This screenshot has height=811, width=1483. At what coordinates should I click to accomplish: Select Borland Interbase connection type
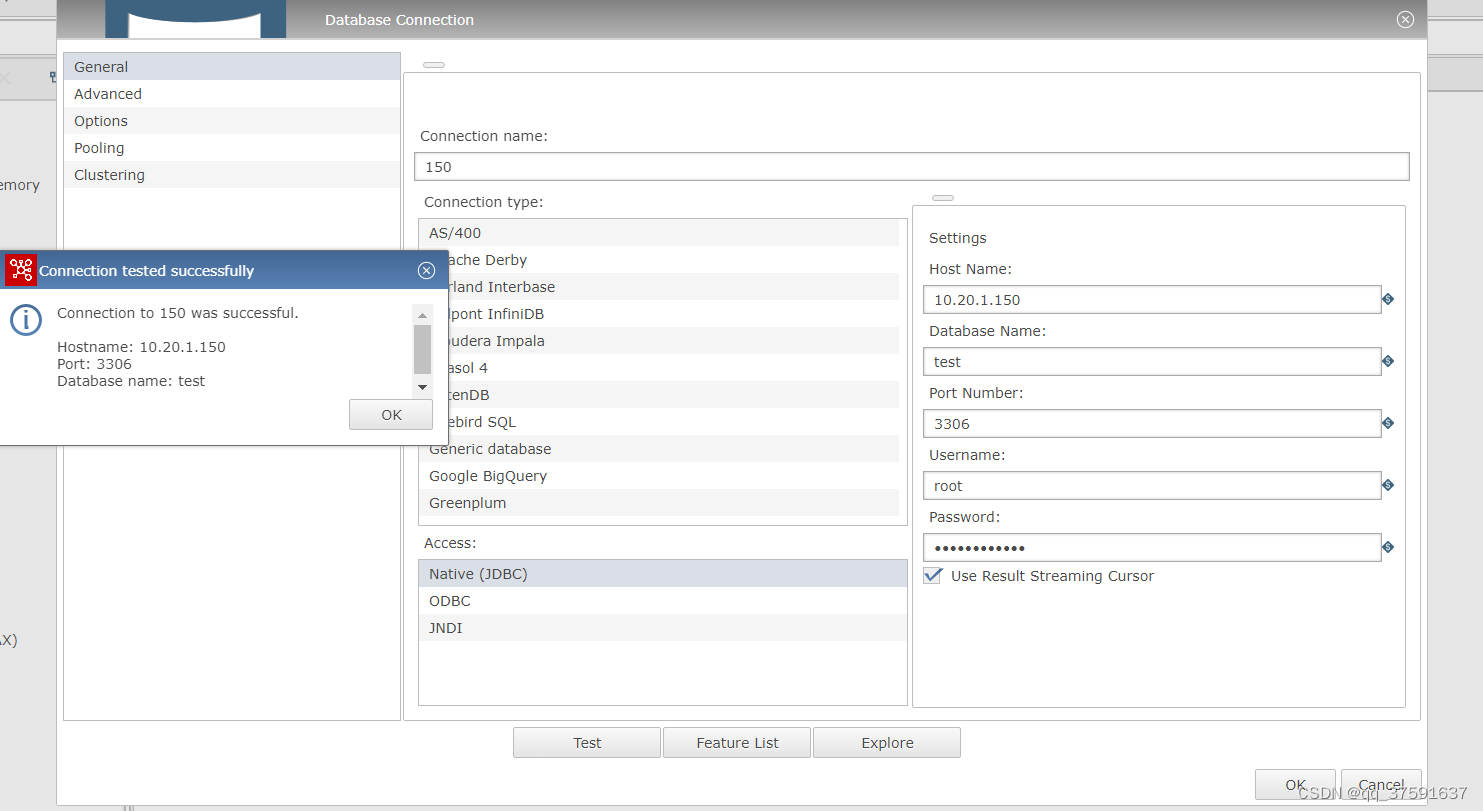coord(673,287)
